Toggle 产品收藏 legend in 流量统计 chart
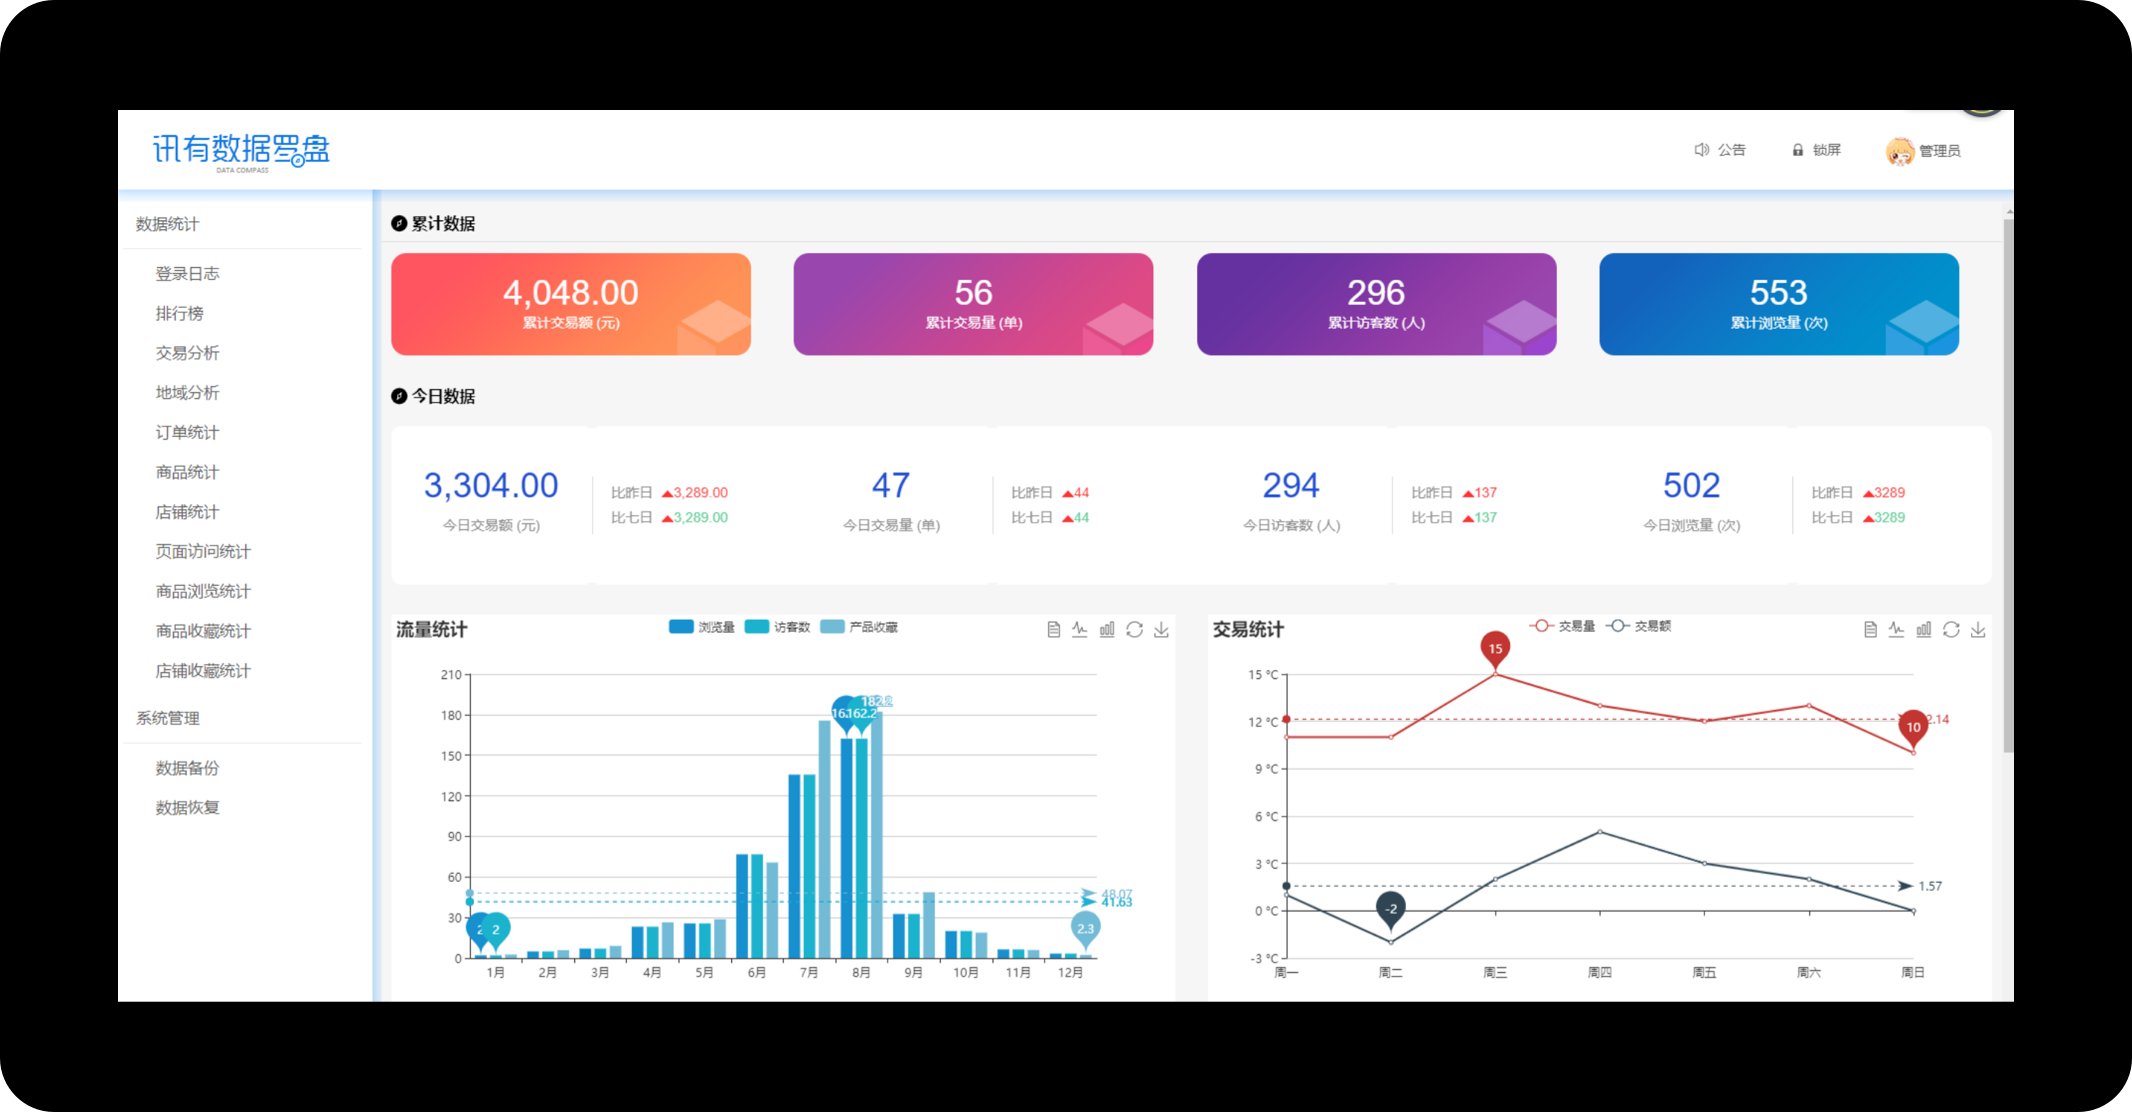 point(859,627)
